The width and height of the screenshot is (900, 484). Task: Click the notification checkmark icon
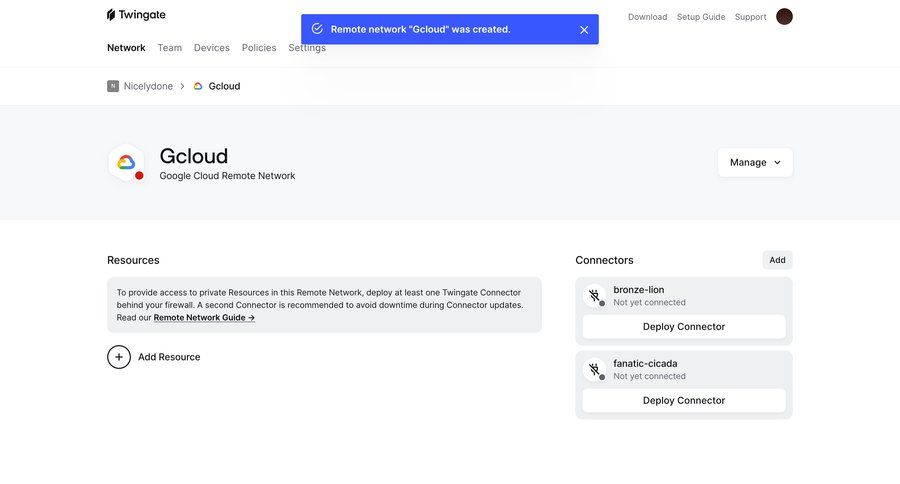tap(317, 29)
